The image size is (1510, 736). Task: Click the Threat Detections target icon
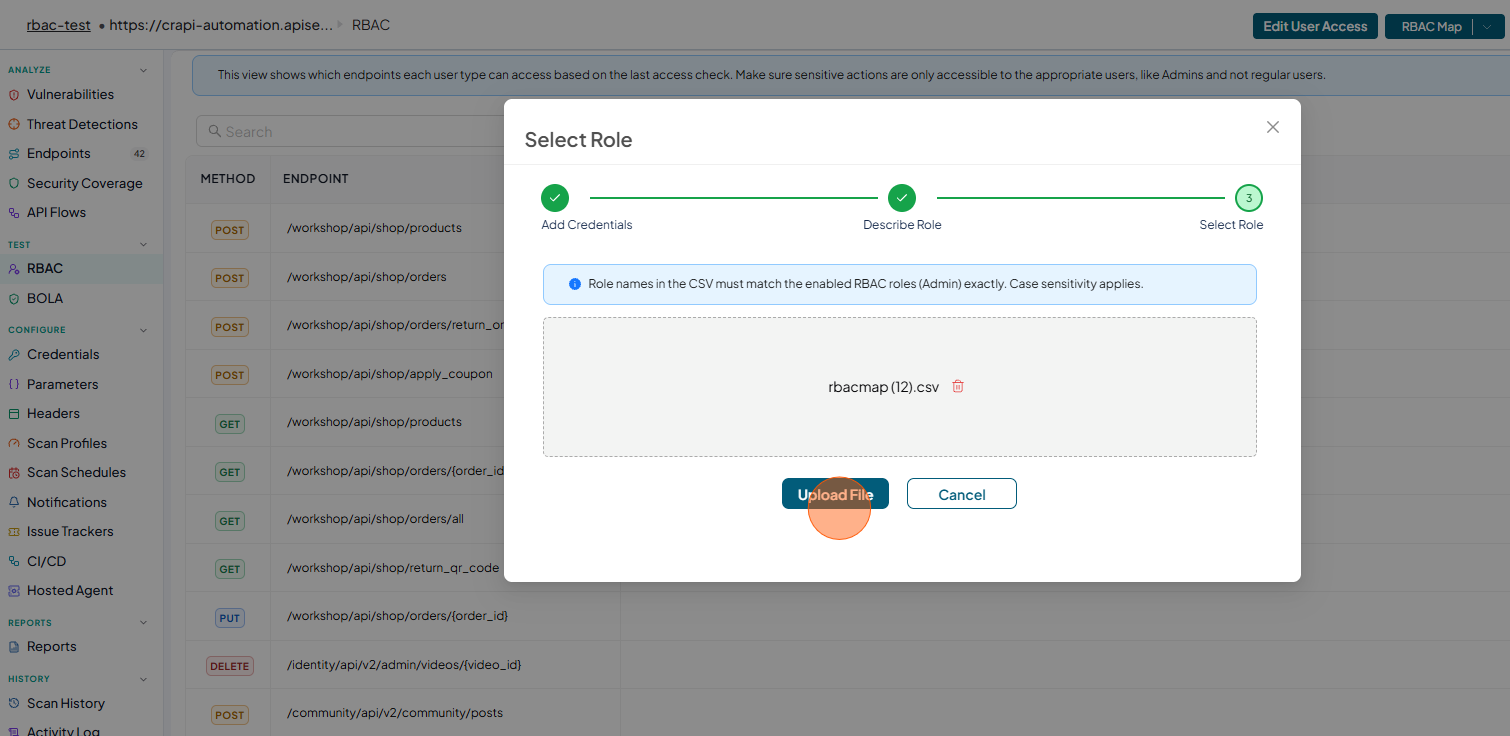click(x=14, y=124)
